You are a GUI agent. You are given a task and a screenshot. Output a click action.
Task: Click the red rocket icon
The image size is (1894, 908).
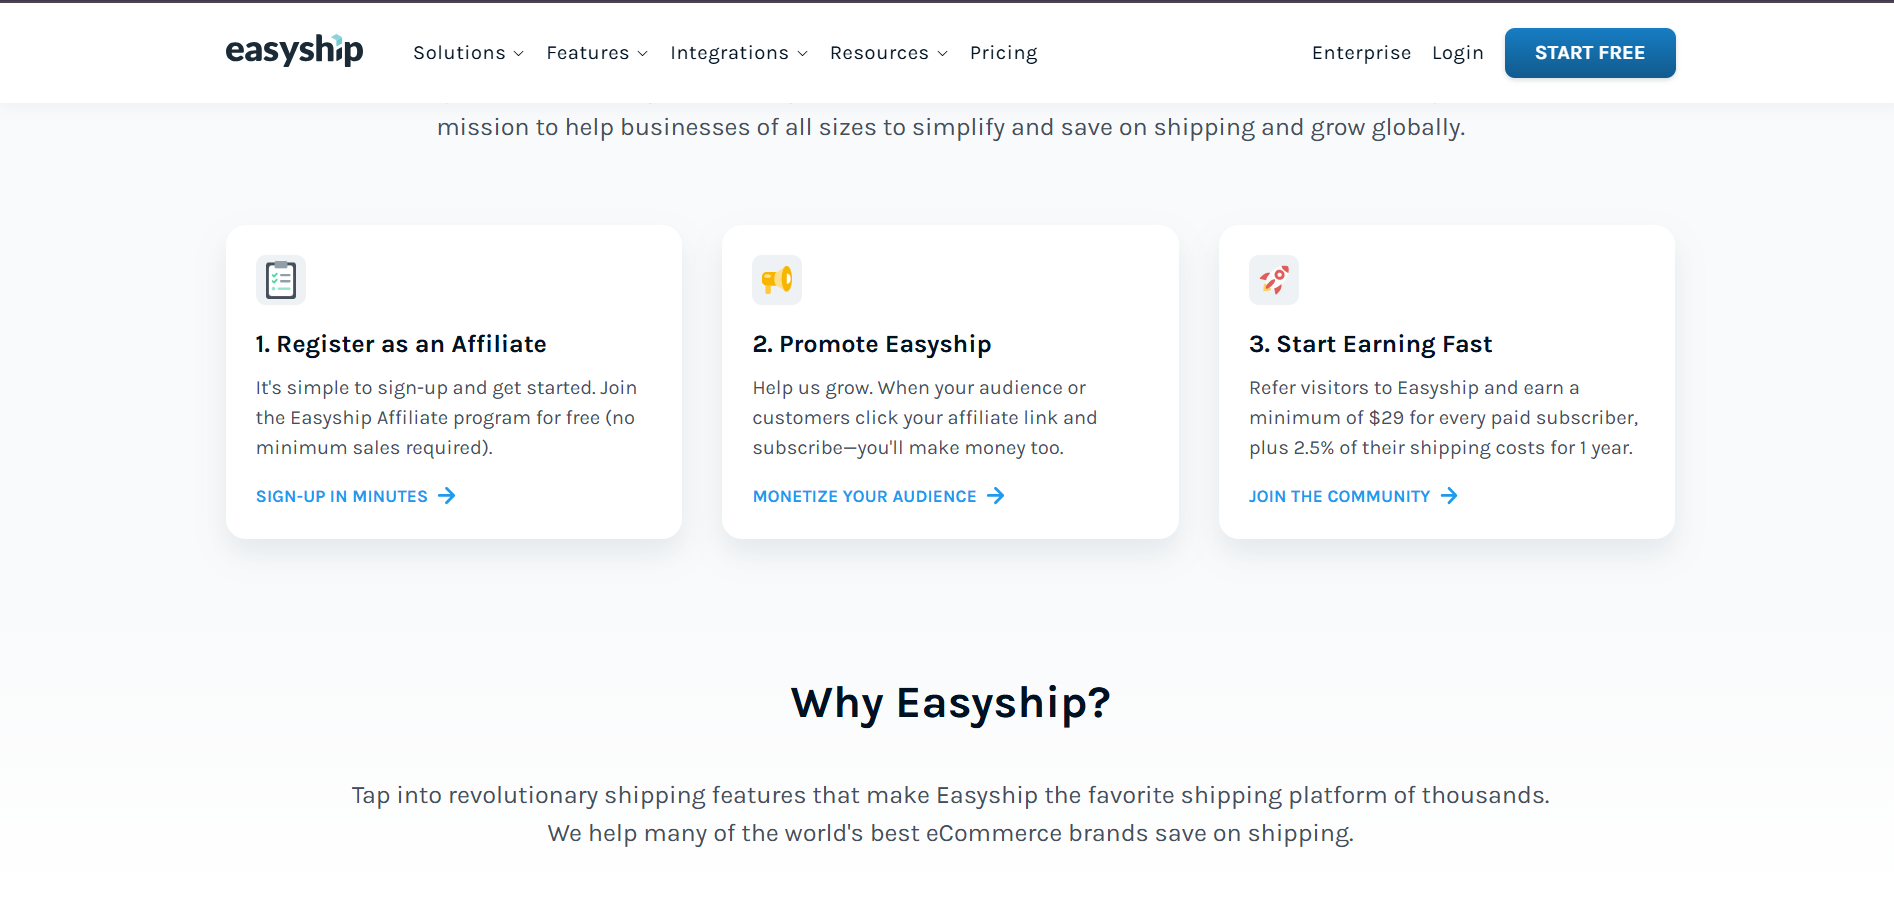[x=1273, y=280]
